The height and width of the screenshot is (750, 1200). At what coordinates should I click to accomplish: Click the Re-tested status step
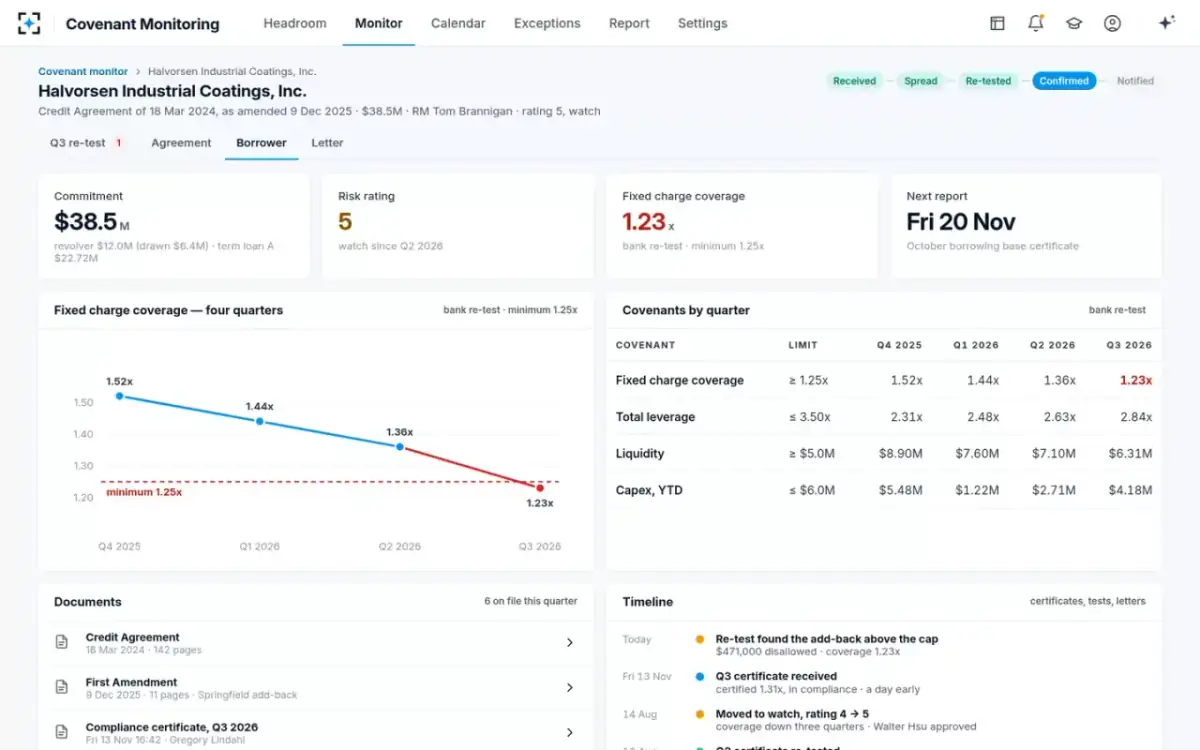tap(988, 81)
